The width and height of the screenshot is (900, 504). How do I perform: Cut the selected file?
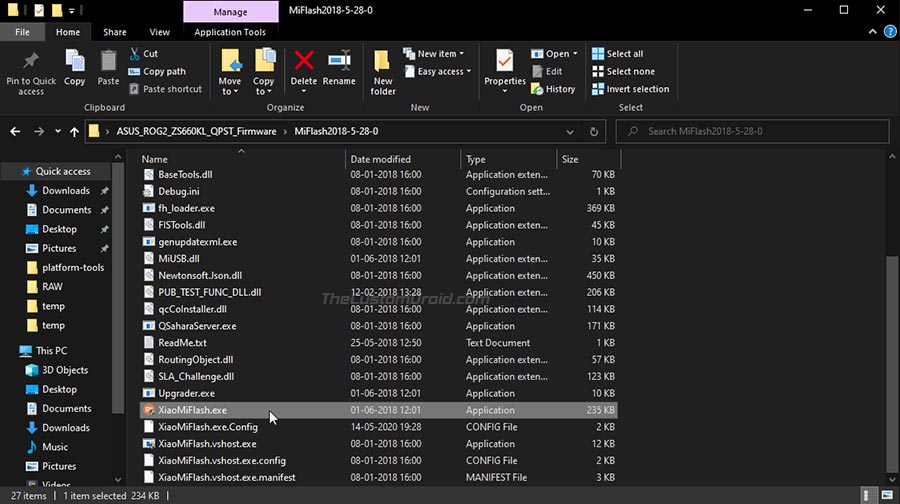143,53
